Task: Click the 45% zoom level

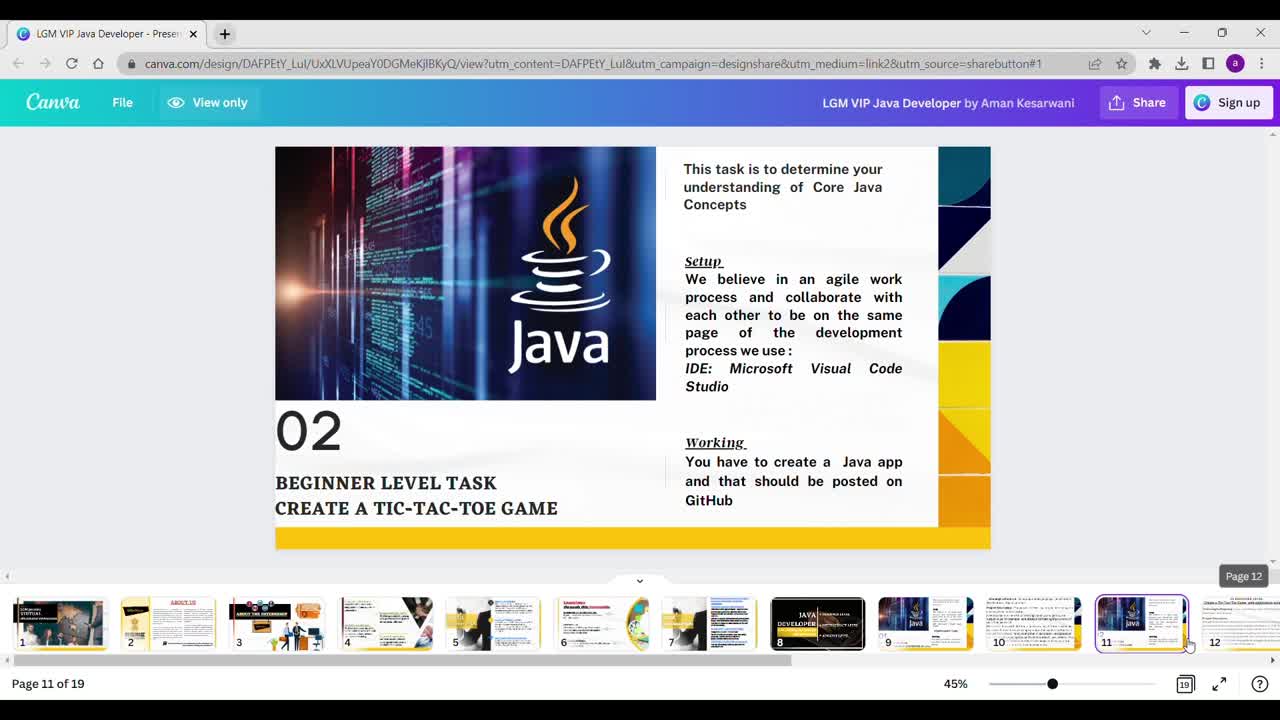Action: pos(955,684)
